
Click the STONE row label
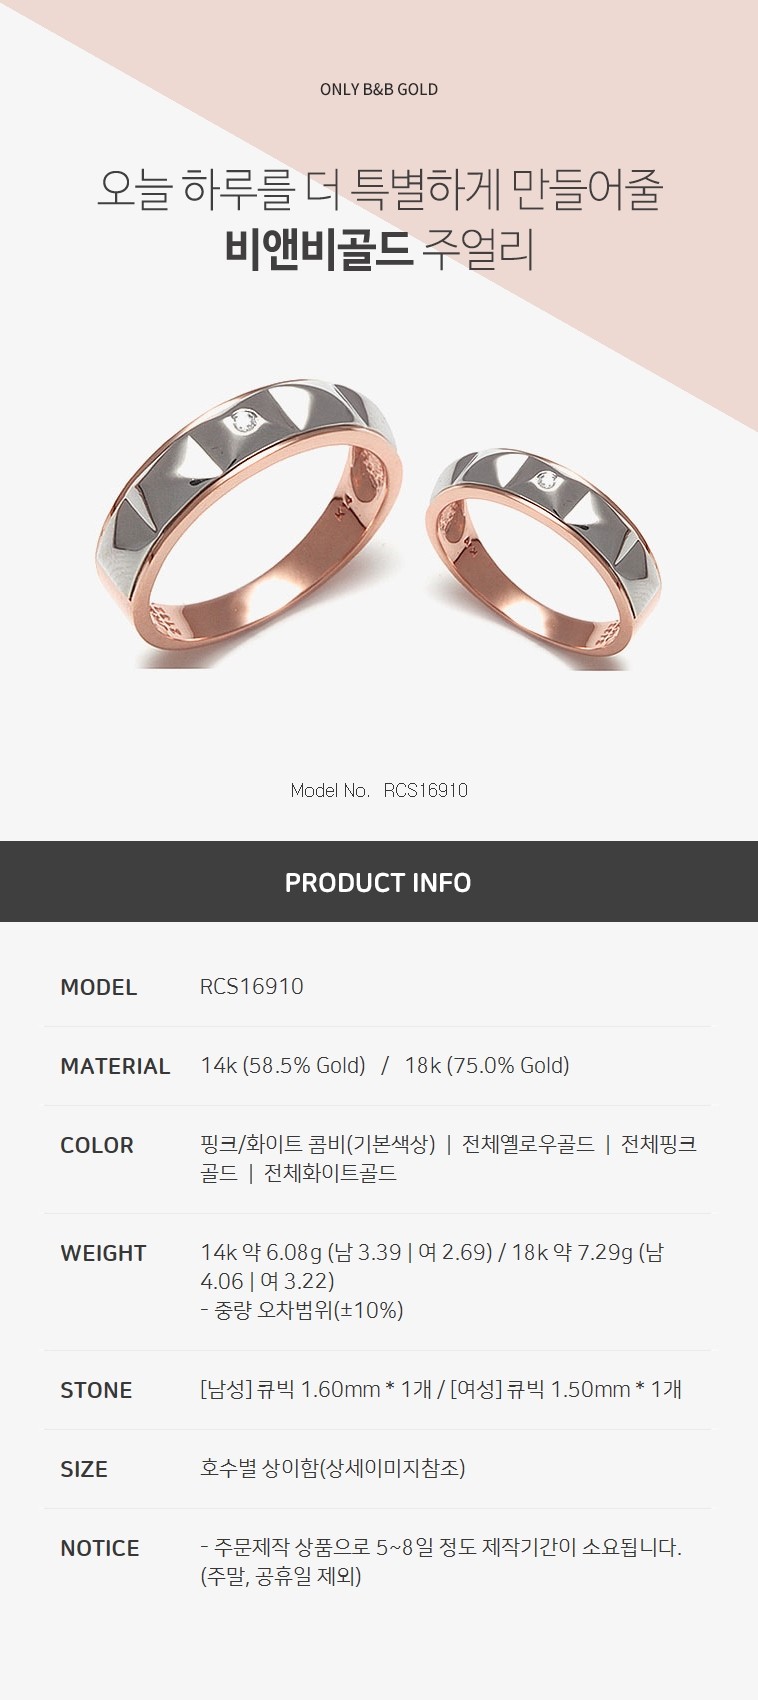[x=96, y=1390]
